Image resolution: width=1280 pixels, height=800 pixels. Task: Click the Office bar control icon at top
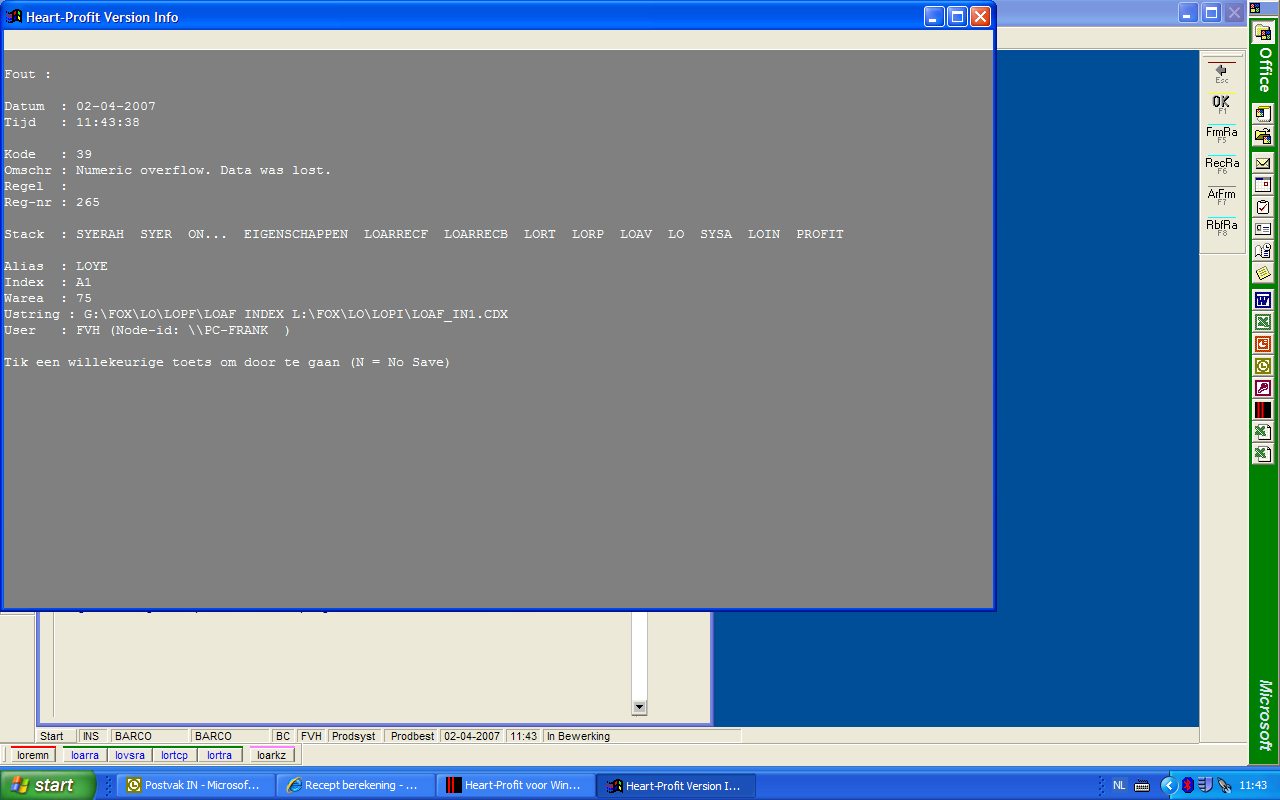(1255, 8)
